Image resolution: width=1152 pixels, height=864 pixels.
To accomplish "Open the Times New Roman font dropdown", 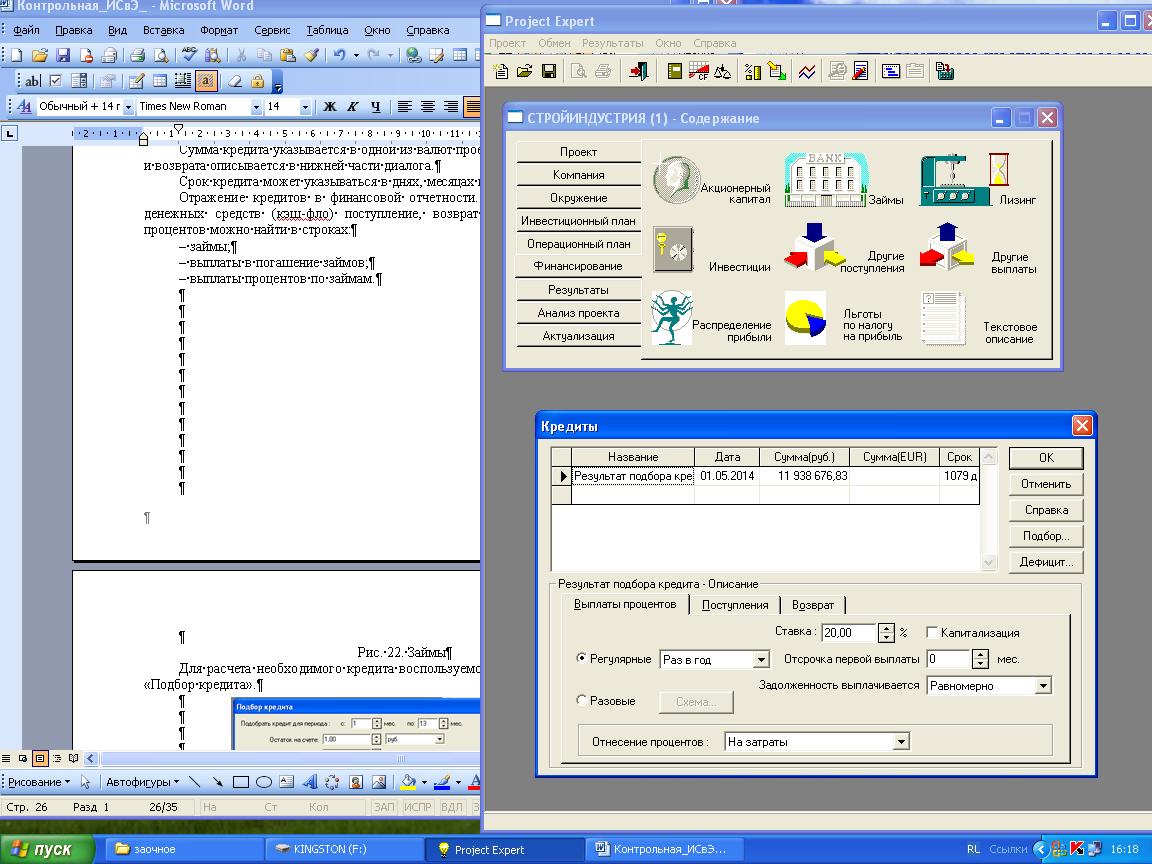I will 256,107.
